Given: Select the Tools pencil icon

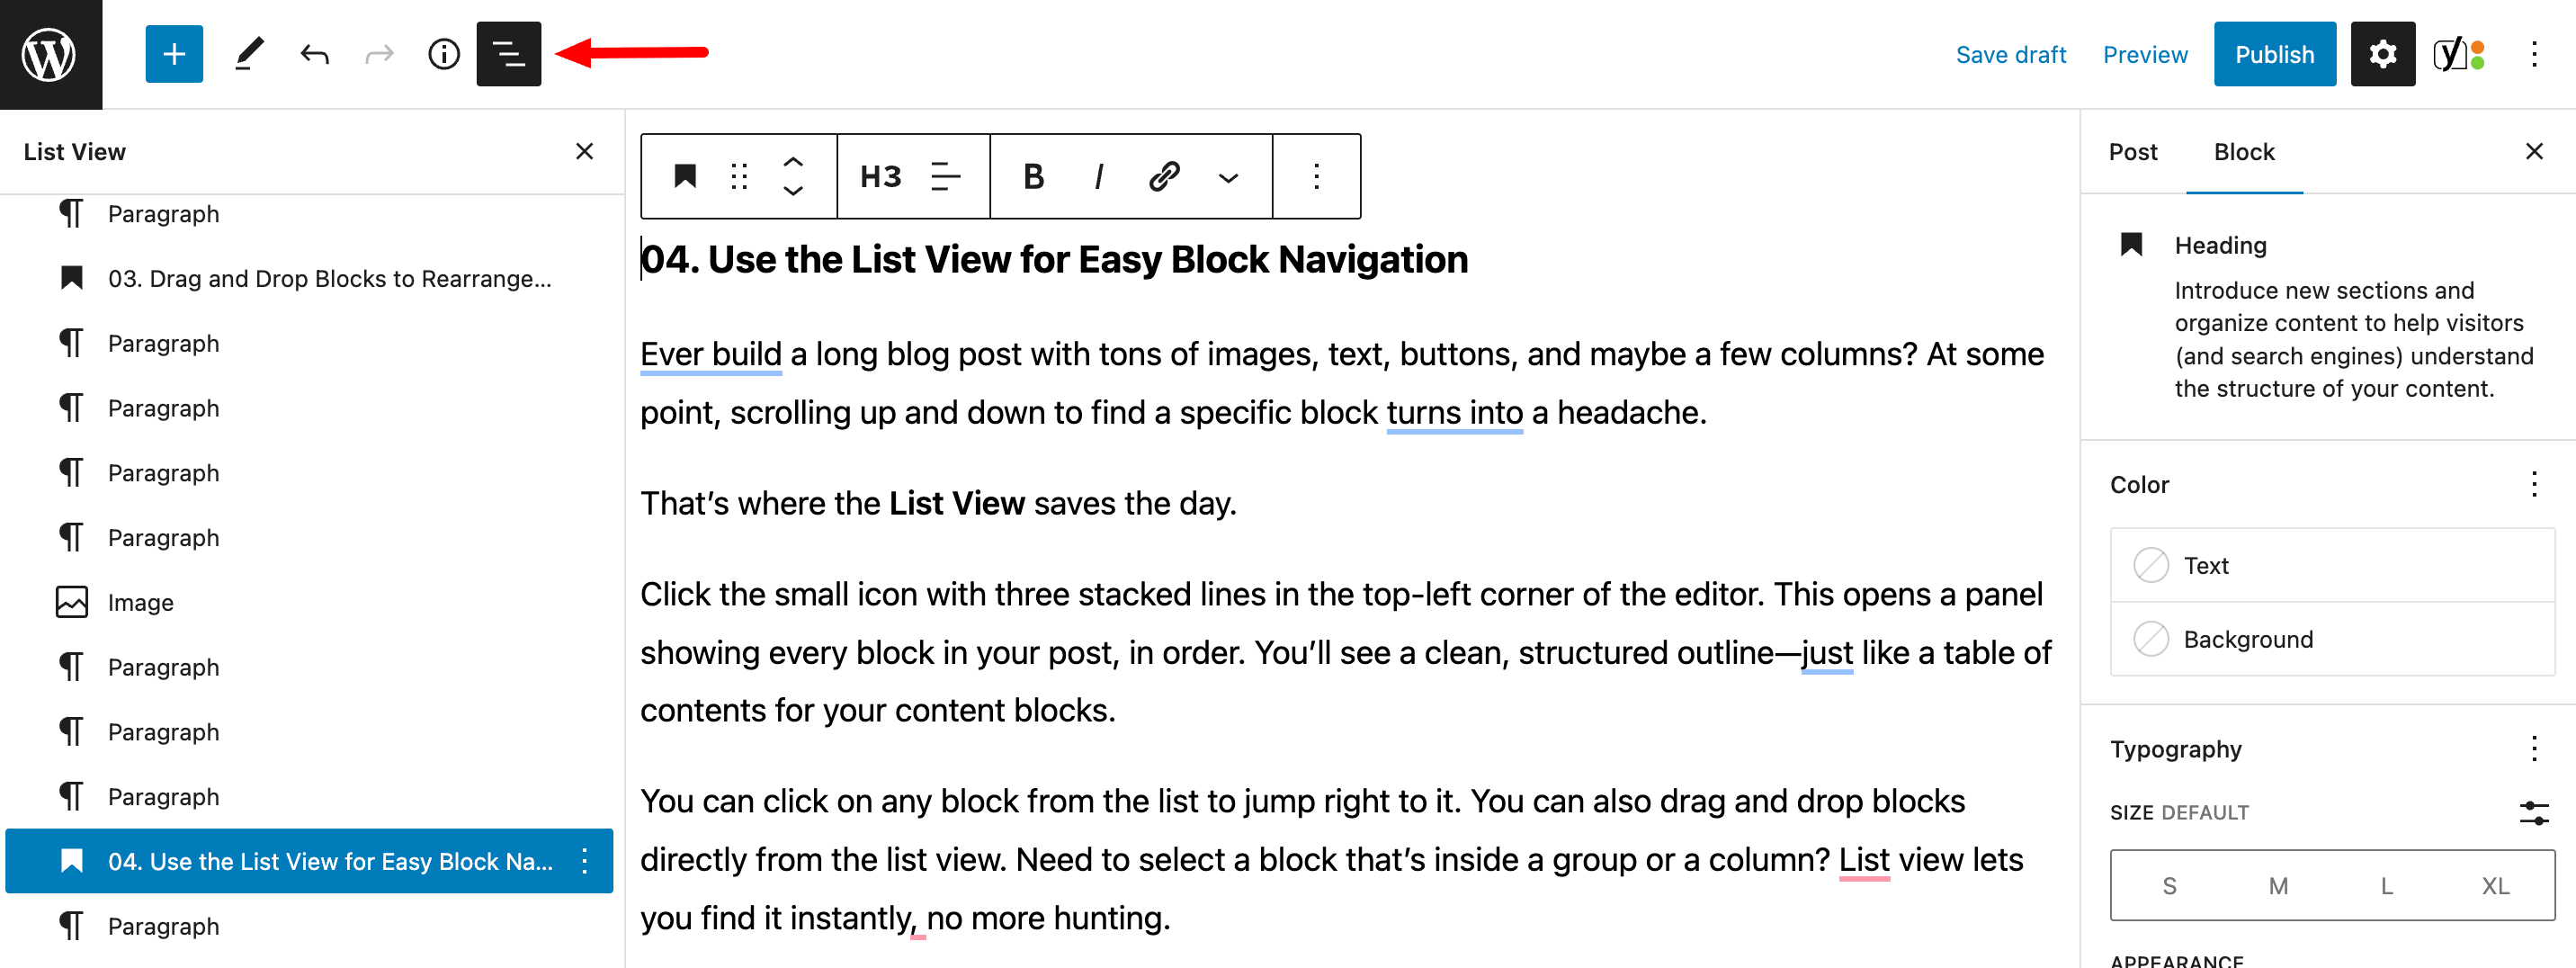Looking at the screenshot, I should pyautogui.click(x=248, y=54).
